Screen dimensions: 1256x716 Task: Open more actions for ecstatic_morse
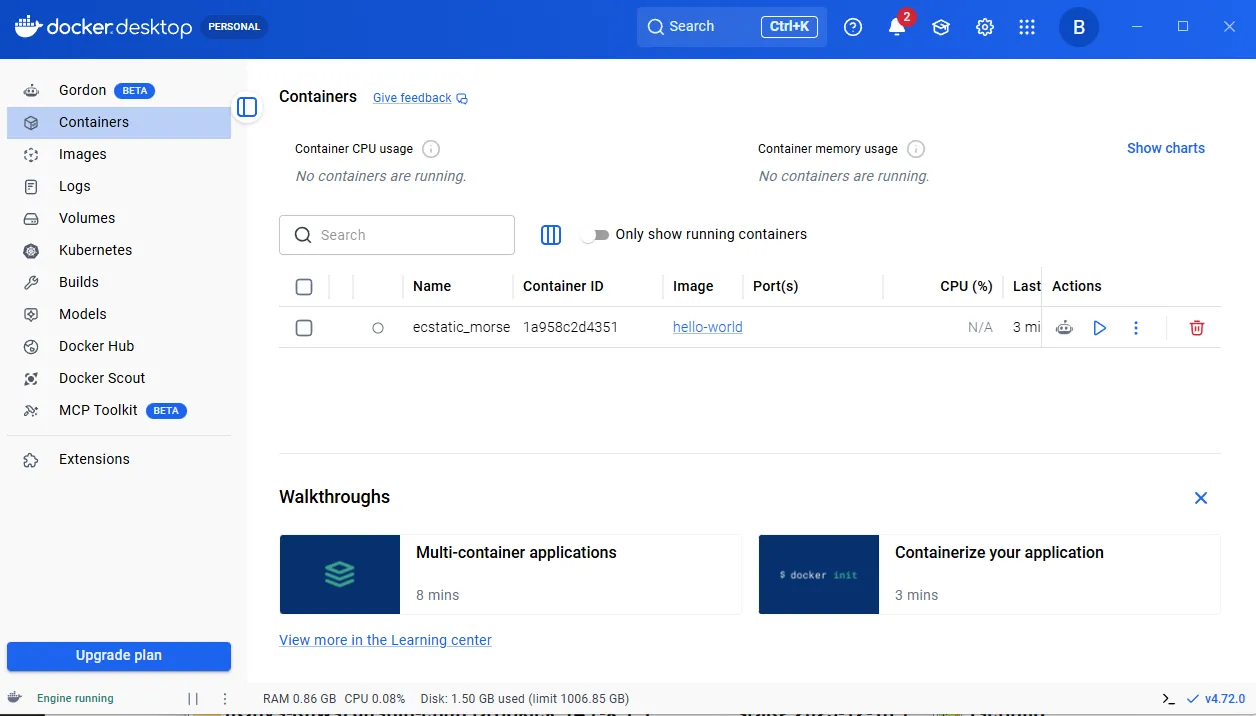pyautogui.click(x=1136, y=327)
